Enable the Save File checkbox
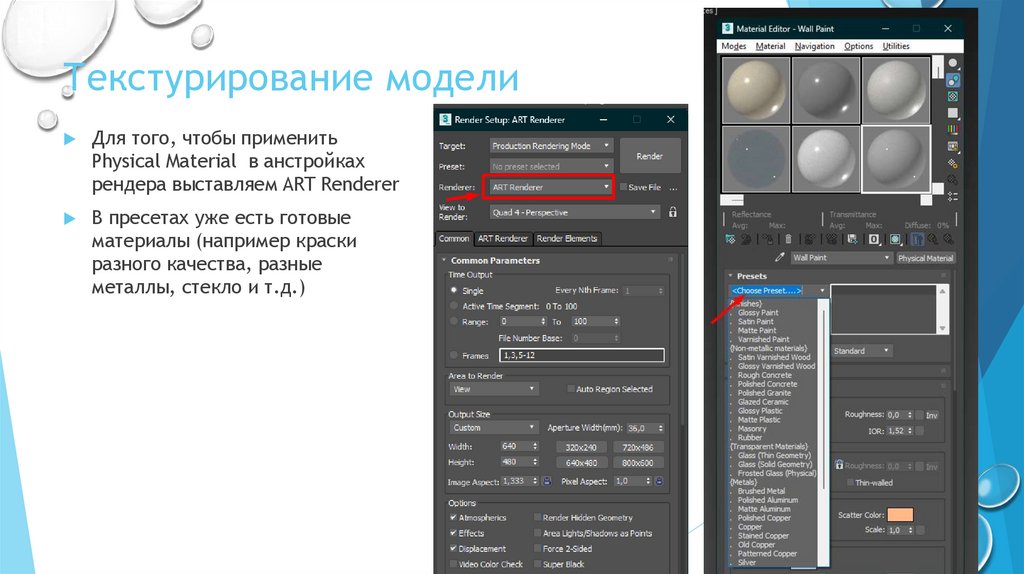The width and height of the screenshot is (1024, 574). pos(623,187)
